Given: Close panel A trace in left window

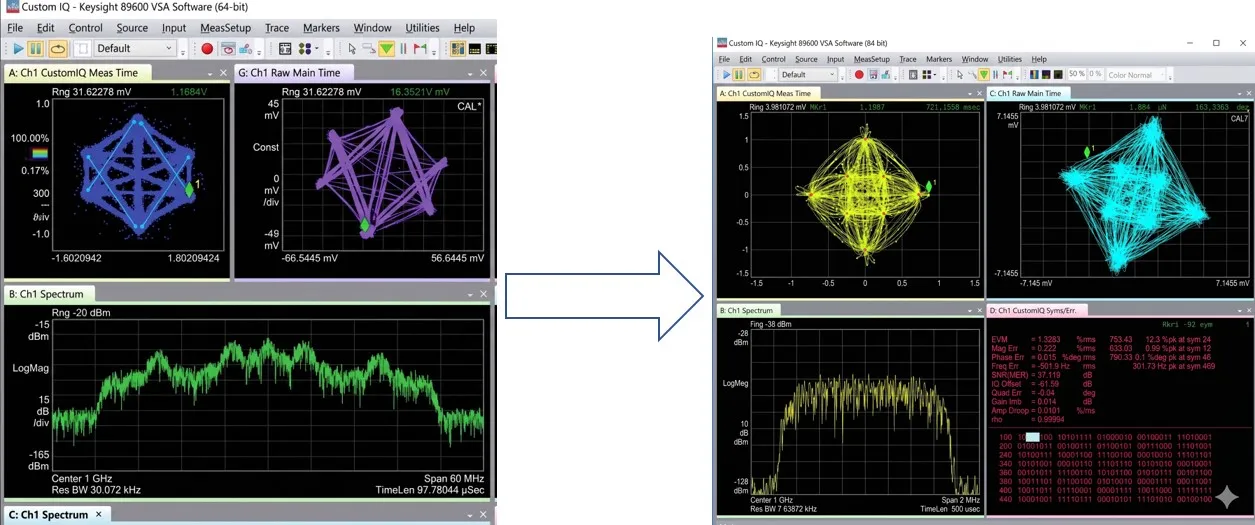Looking at the screenshot, I should [224, 73].
